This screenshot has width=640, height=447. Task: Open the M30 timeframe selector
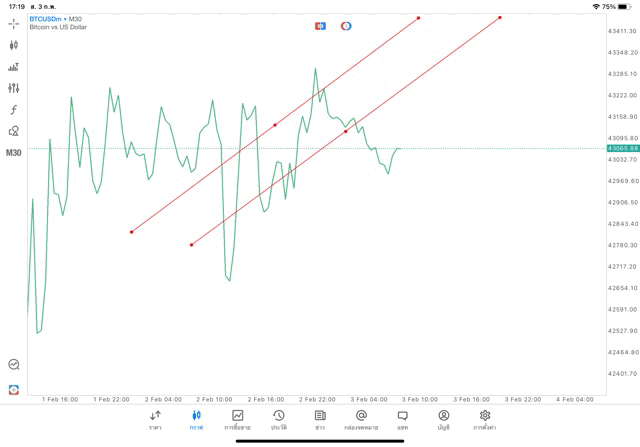pyautogui.click(x=14, y=153)
